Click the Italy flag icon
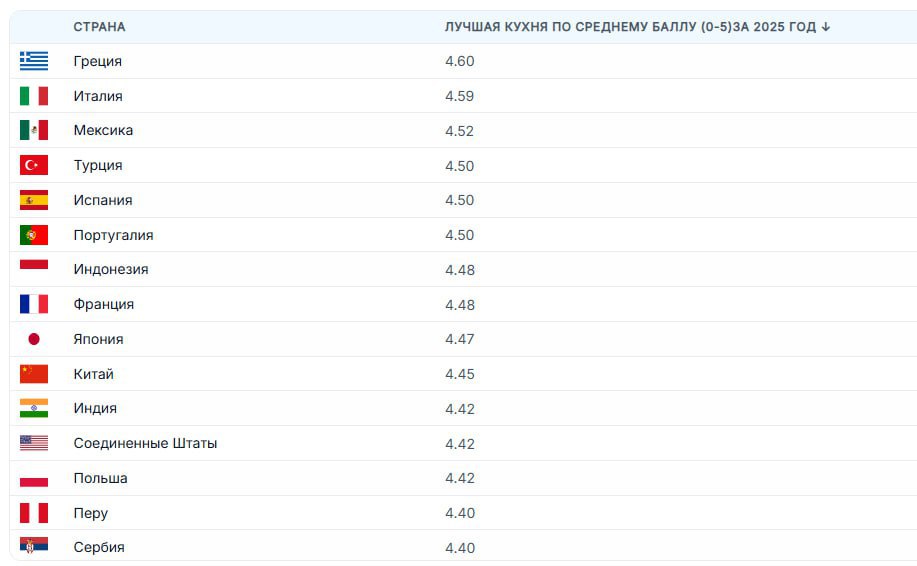The height and width of the screenshot is (566, 917). point(34,96)
